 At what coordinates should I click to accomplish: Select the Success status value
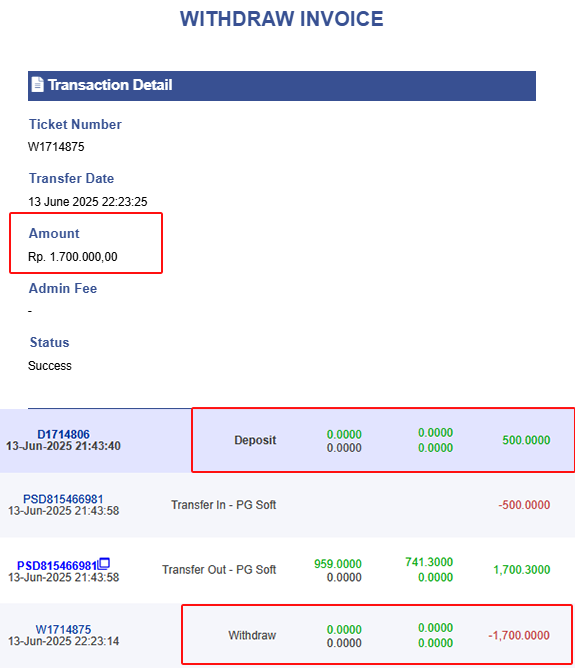pos(50,366)
